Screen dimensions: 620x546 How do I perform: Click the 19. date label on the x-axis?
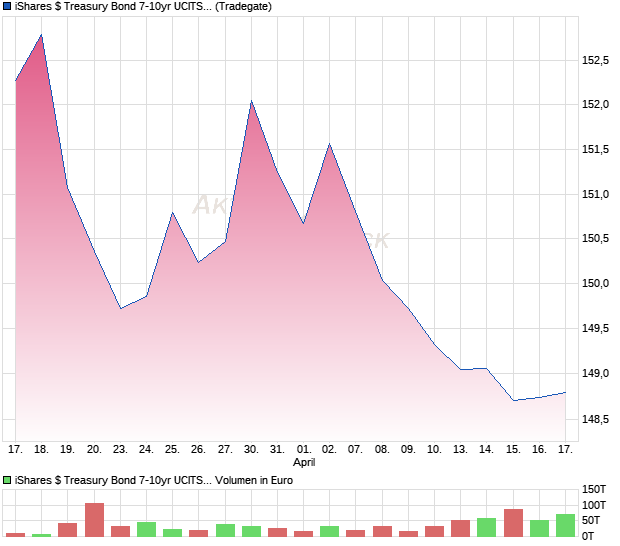(x=68, y=450)
